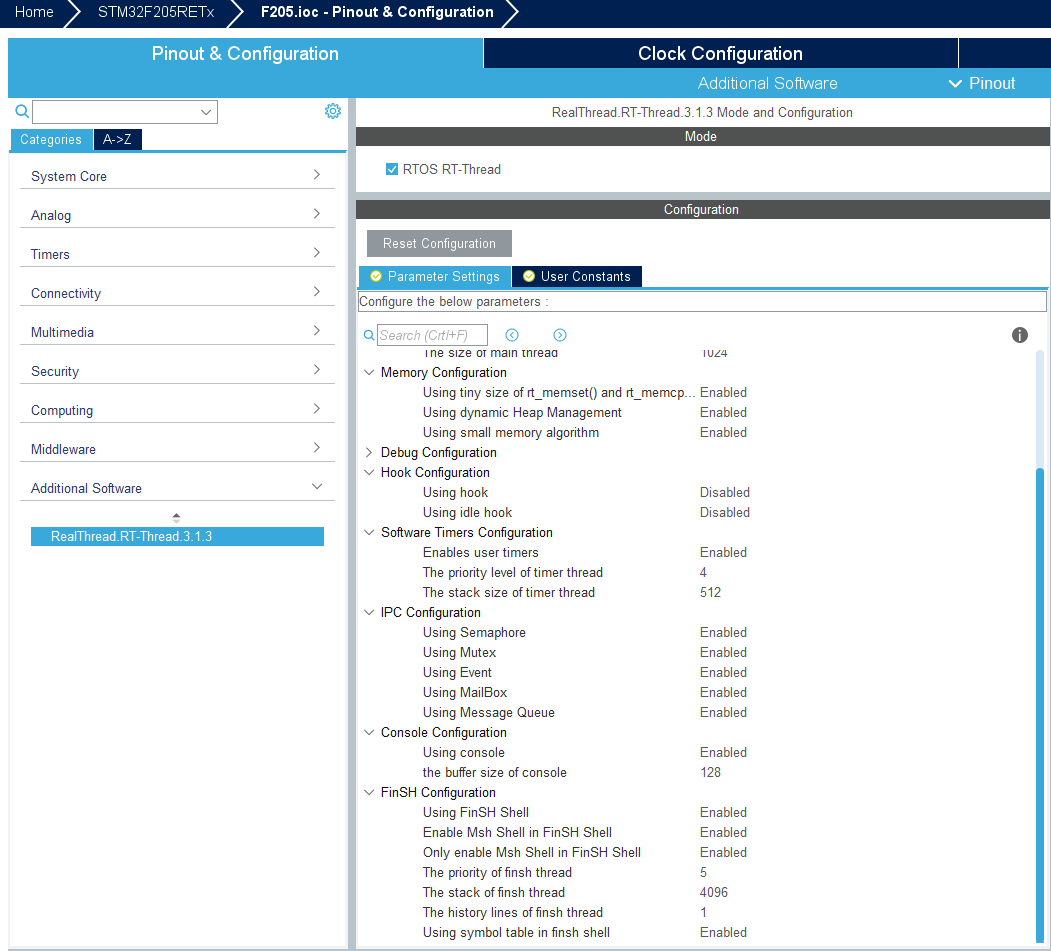Screen dimensions: 1051x951
Task: Click Disabled value for 'Using hook'
Action: [x=725, y=493]
